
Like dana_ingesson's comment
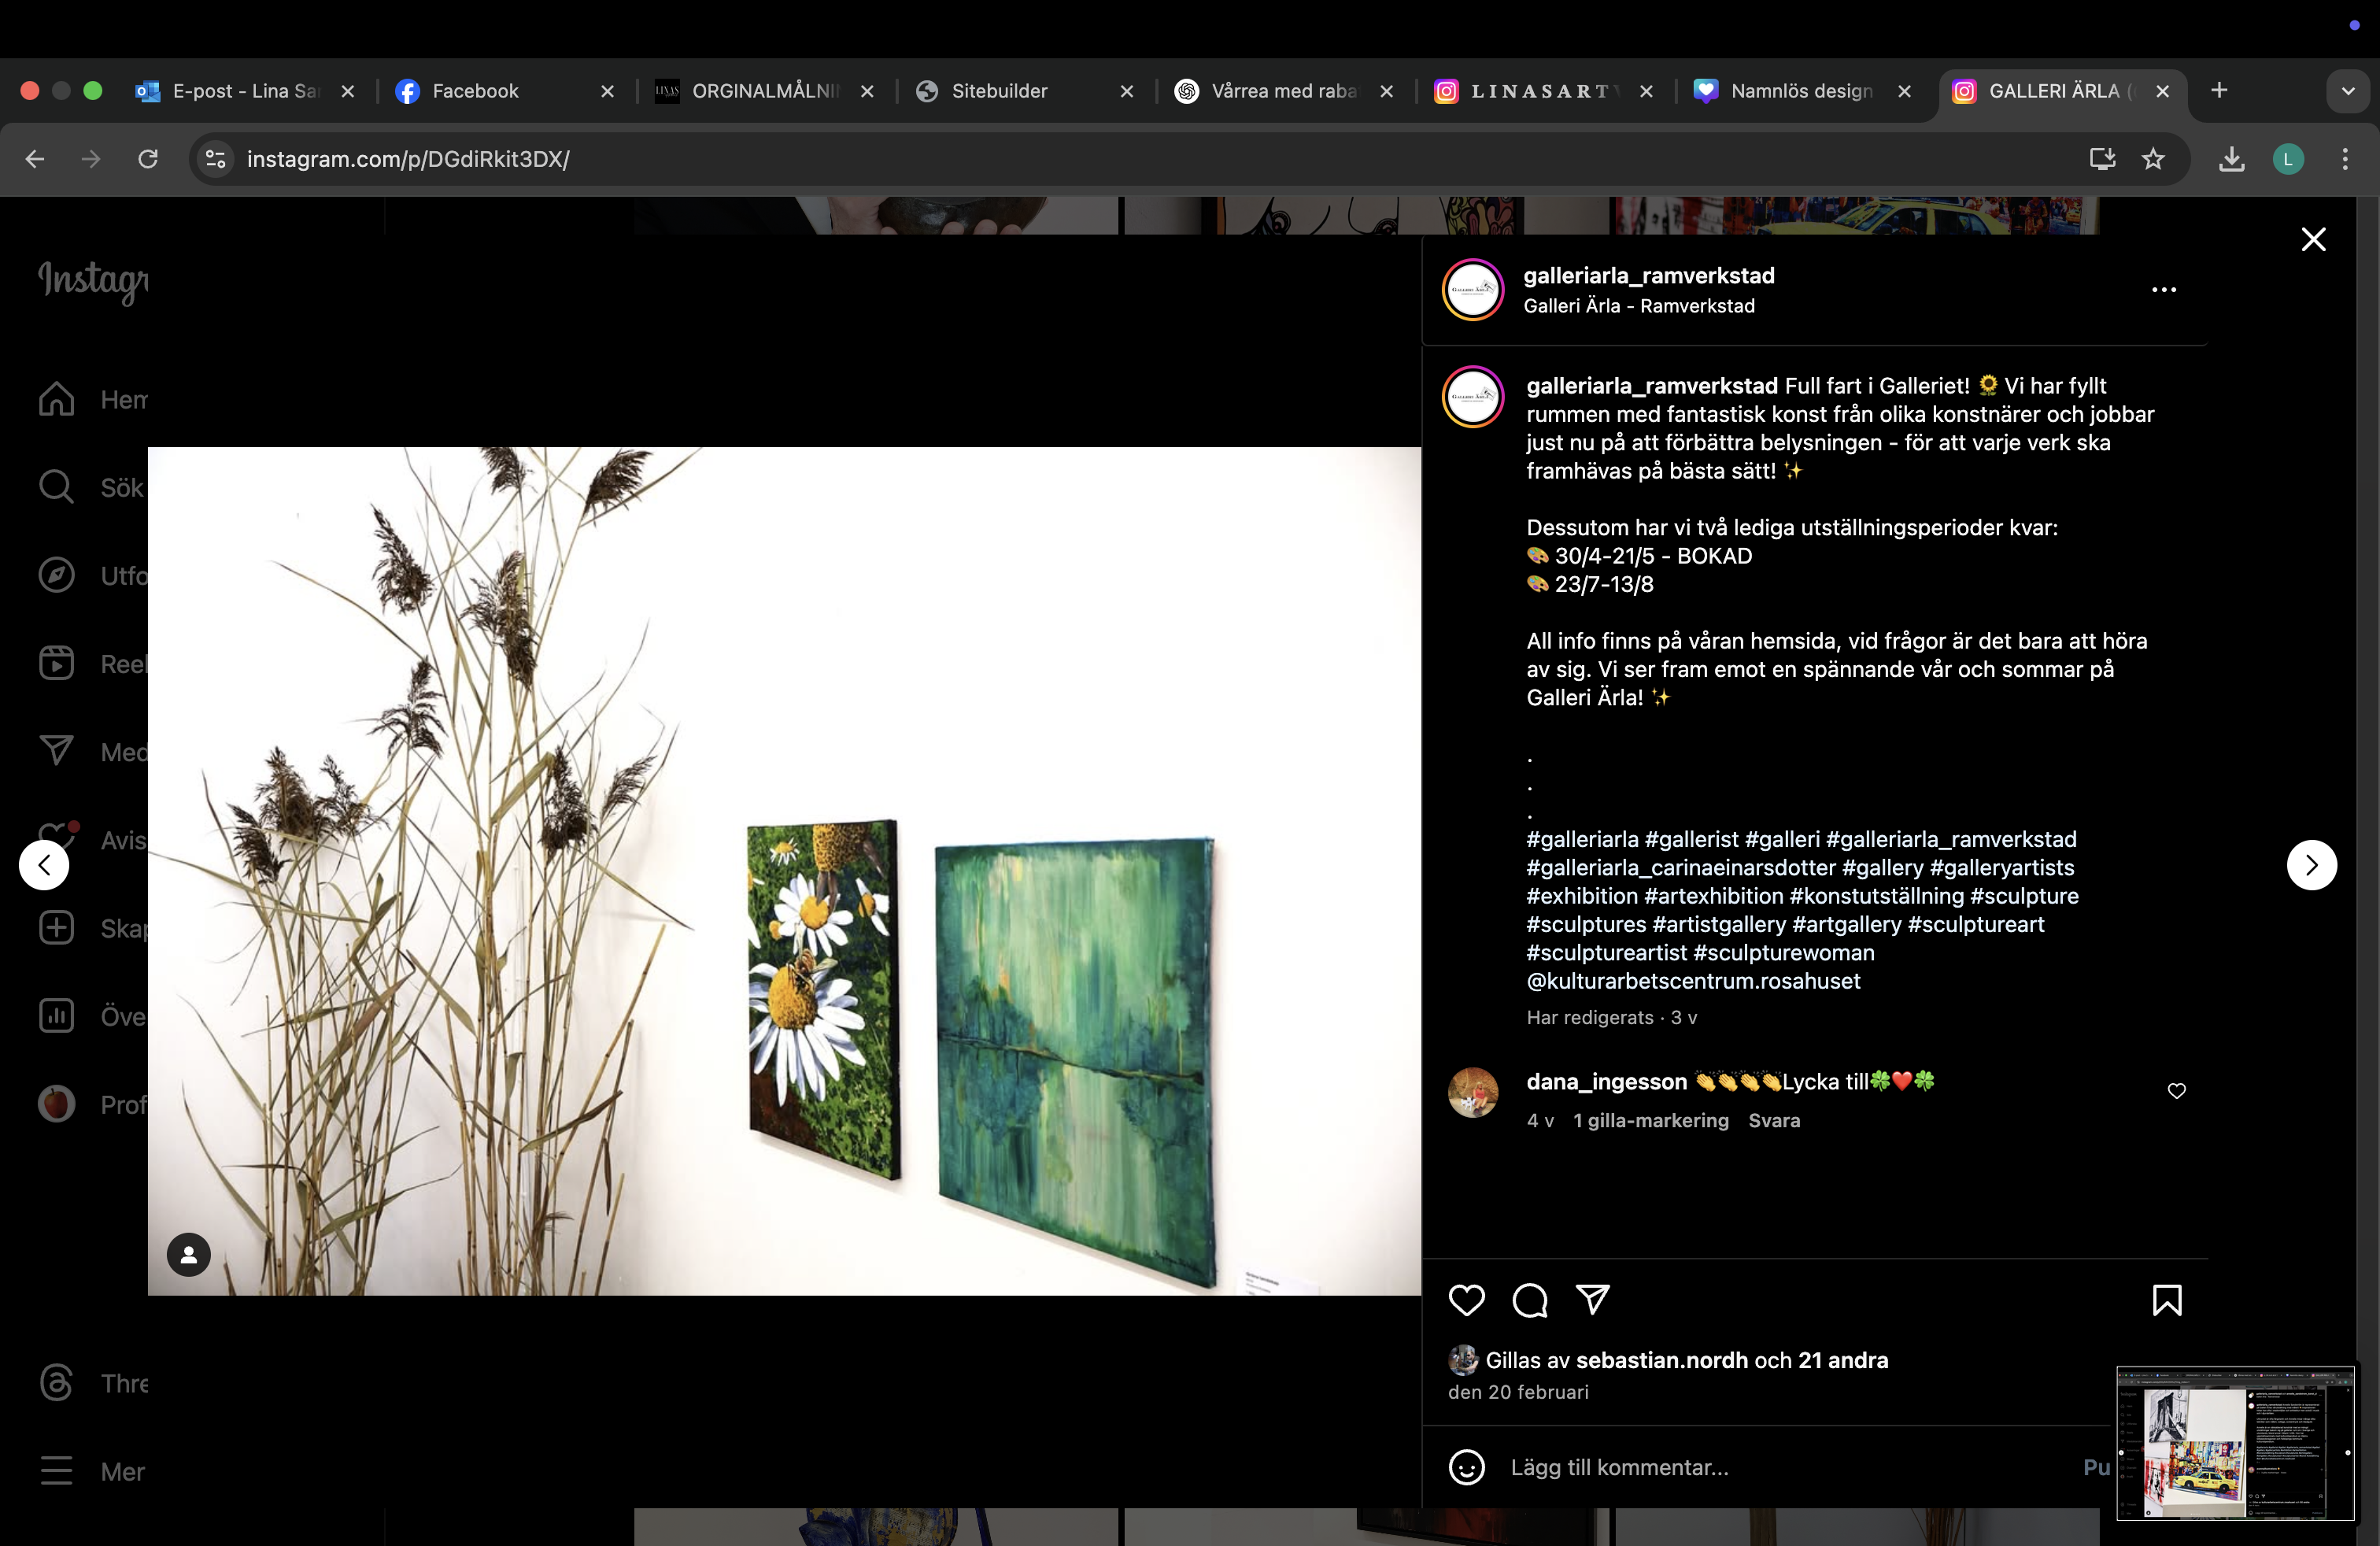[2177, 1091]
